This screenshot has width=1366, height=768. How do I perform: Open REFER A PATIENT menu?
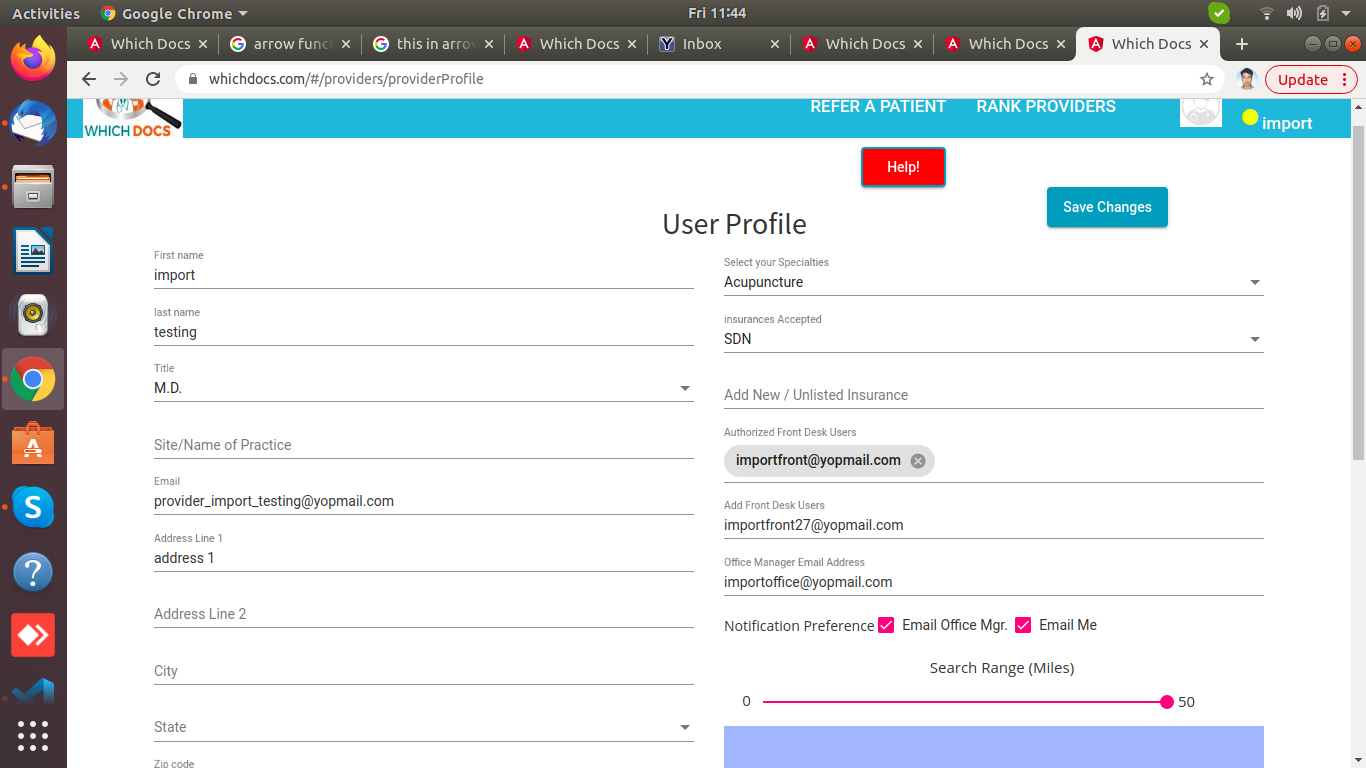tap(877, 107)
